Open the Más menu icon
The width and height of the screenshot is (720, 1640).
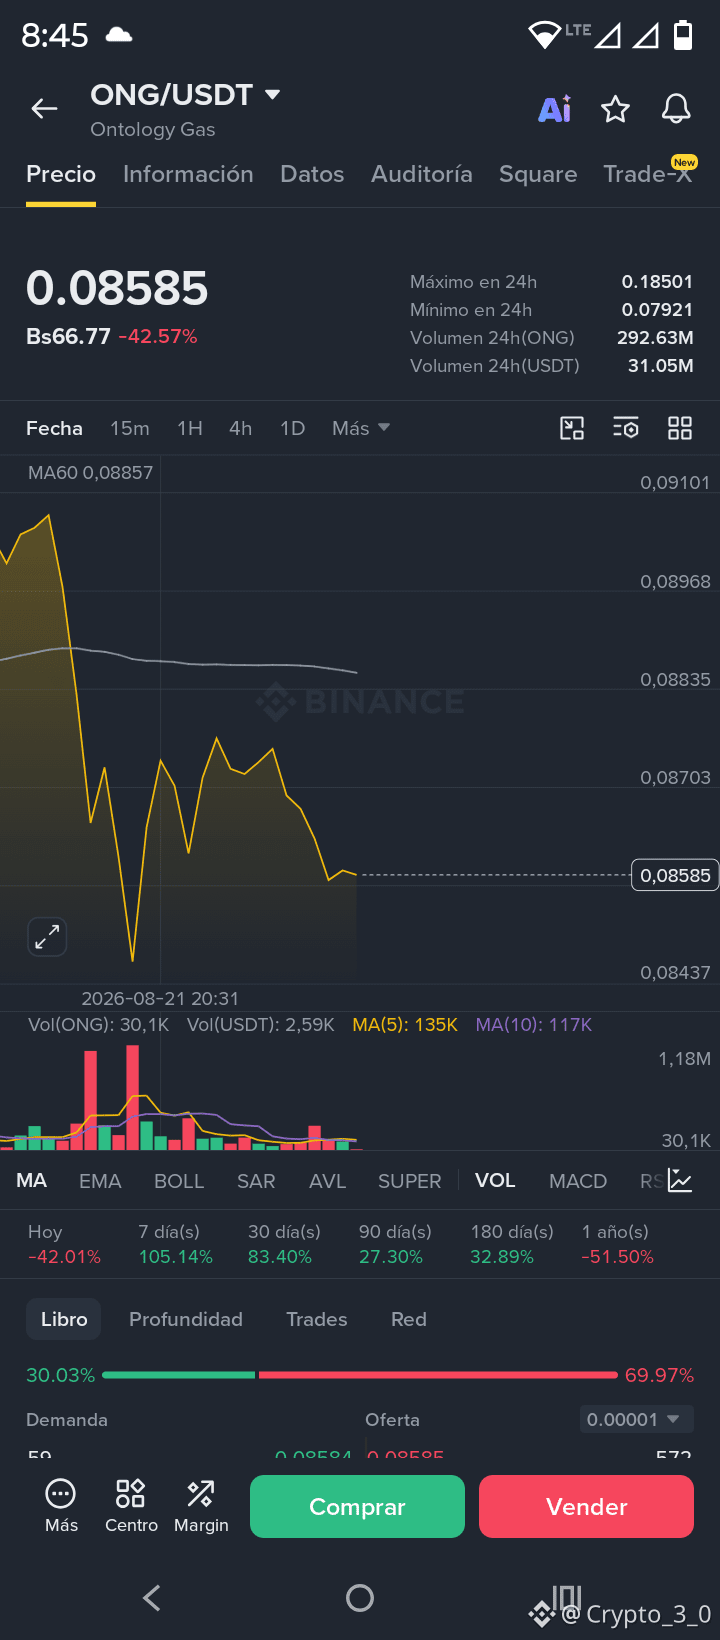click(x=61, y=1505)
